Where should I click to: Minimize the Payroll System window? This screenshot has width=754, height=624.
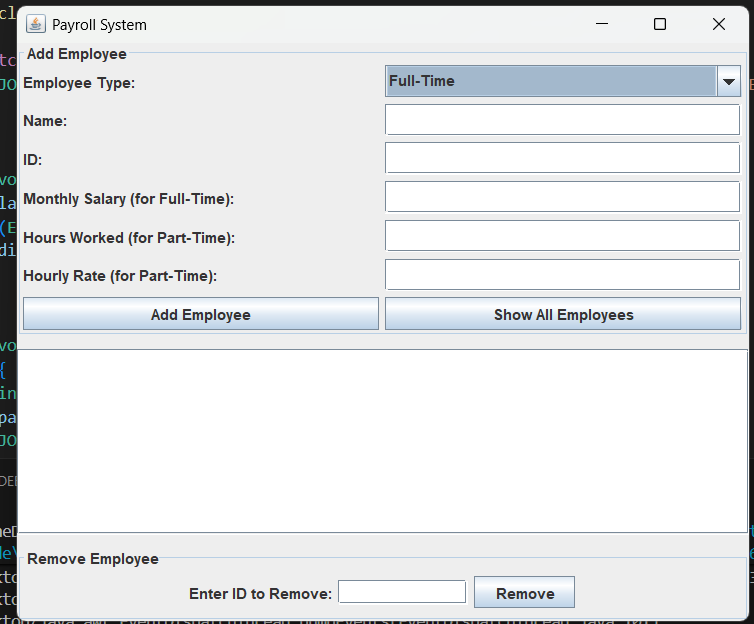[x=602, y=24]
